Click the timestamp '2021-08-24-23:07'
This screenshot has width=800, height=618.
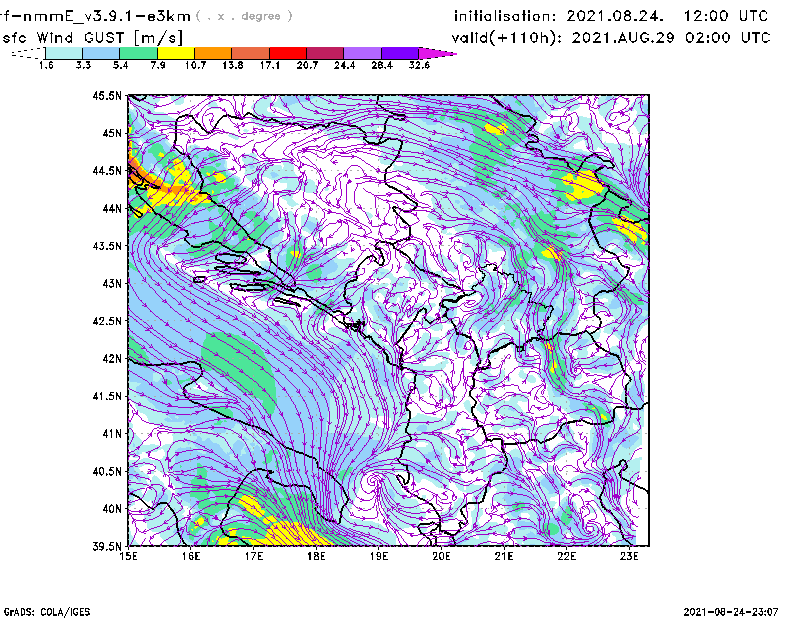(731, 611)
